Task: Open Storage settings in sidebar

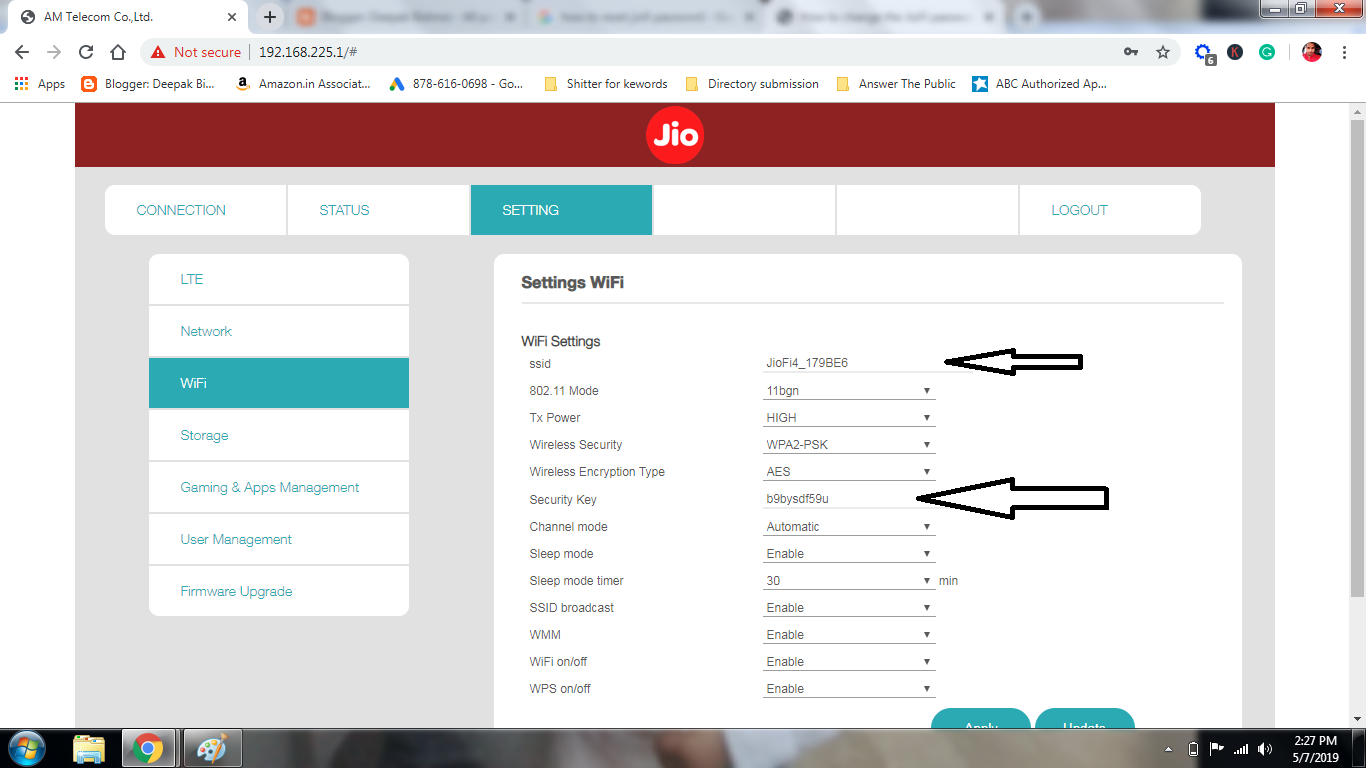Action: pos(279,435)
